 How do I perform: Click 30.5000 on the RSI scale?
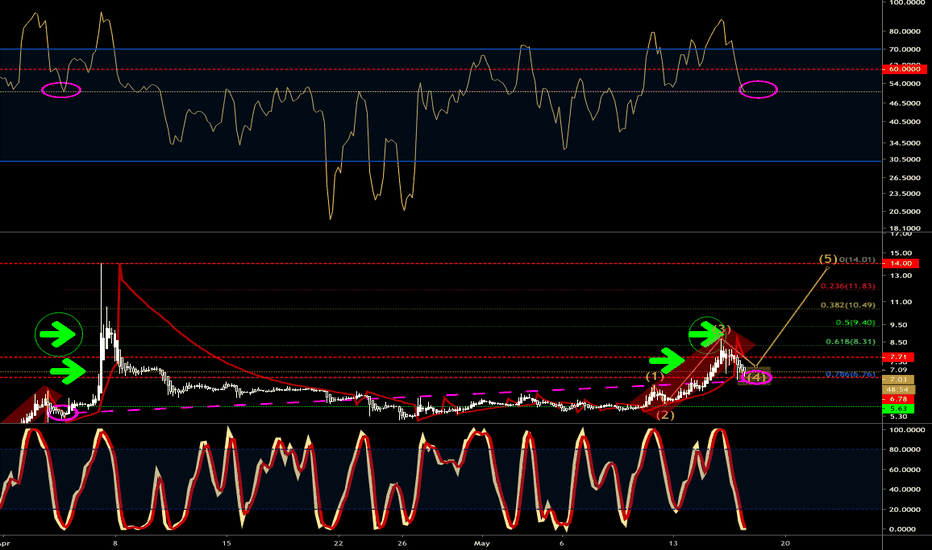pos(905,159)
